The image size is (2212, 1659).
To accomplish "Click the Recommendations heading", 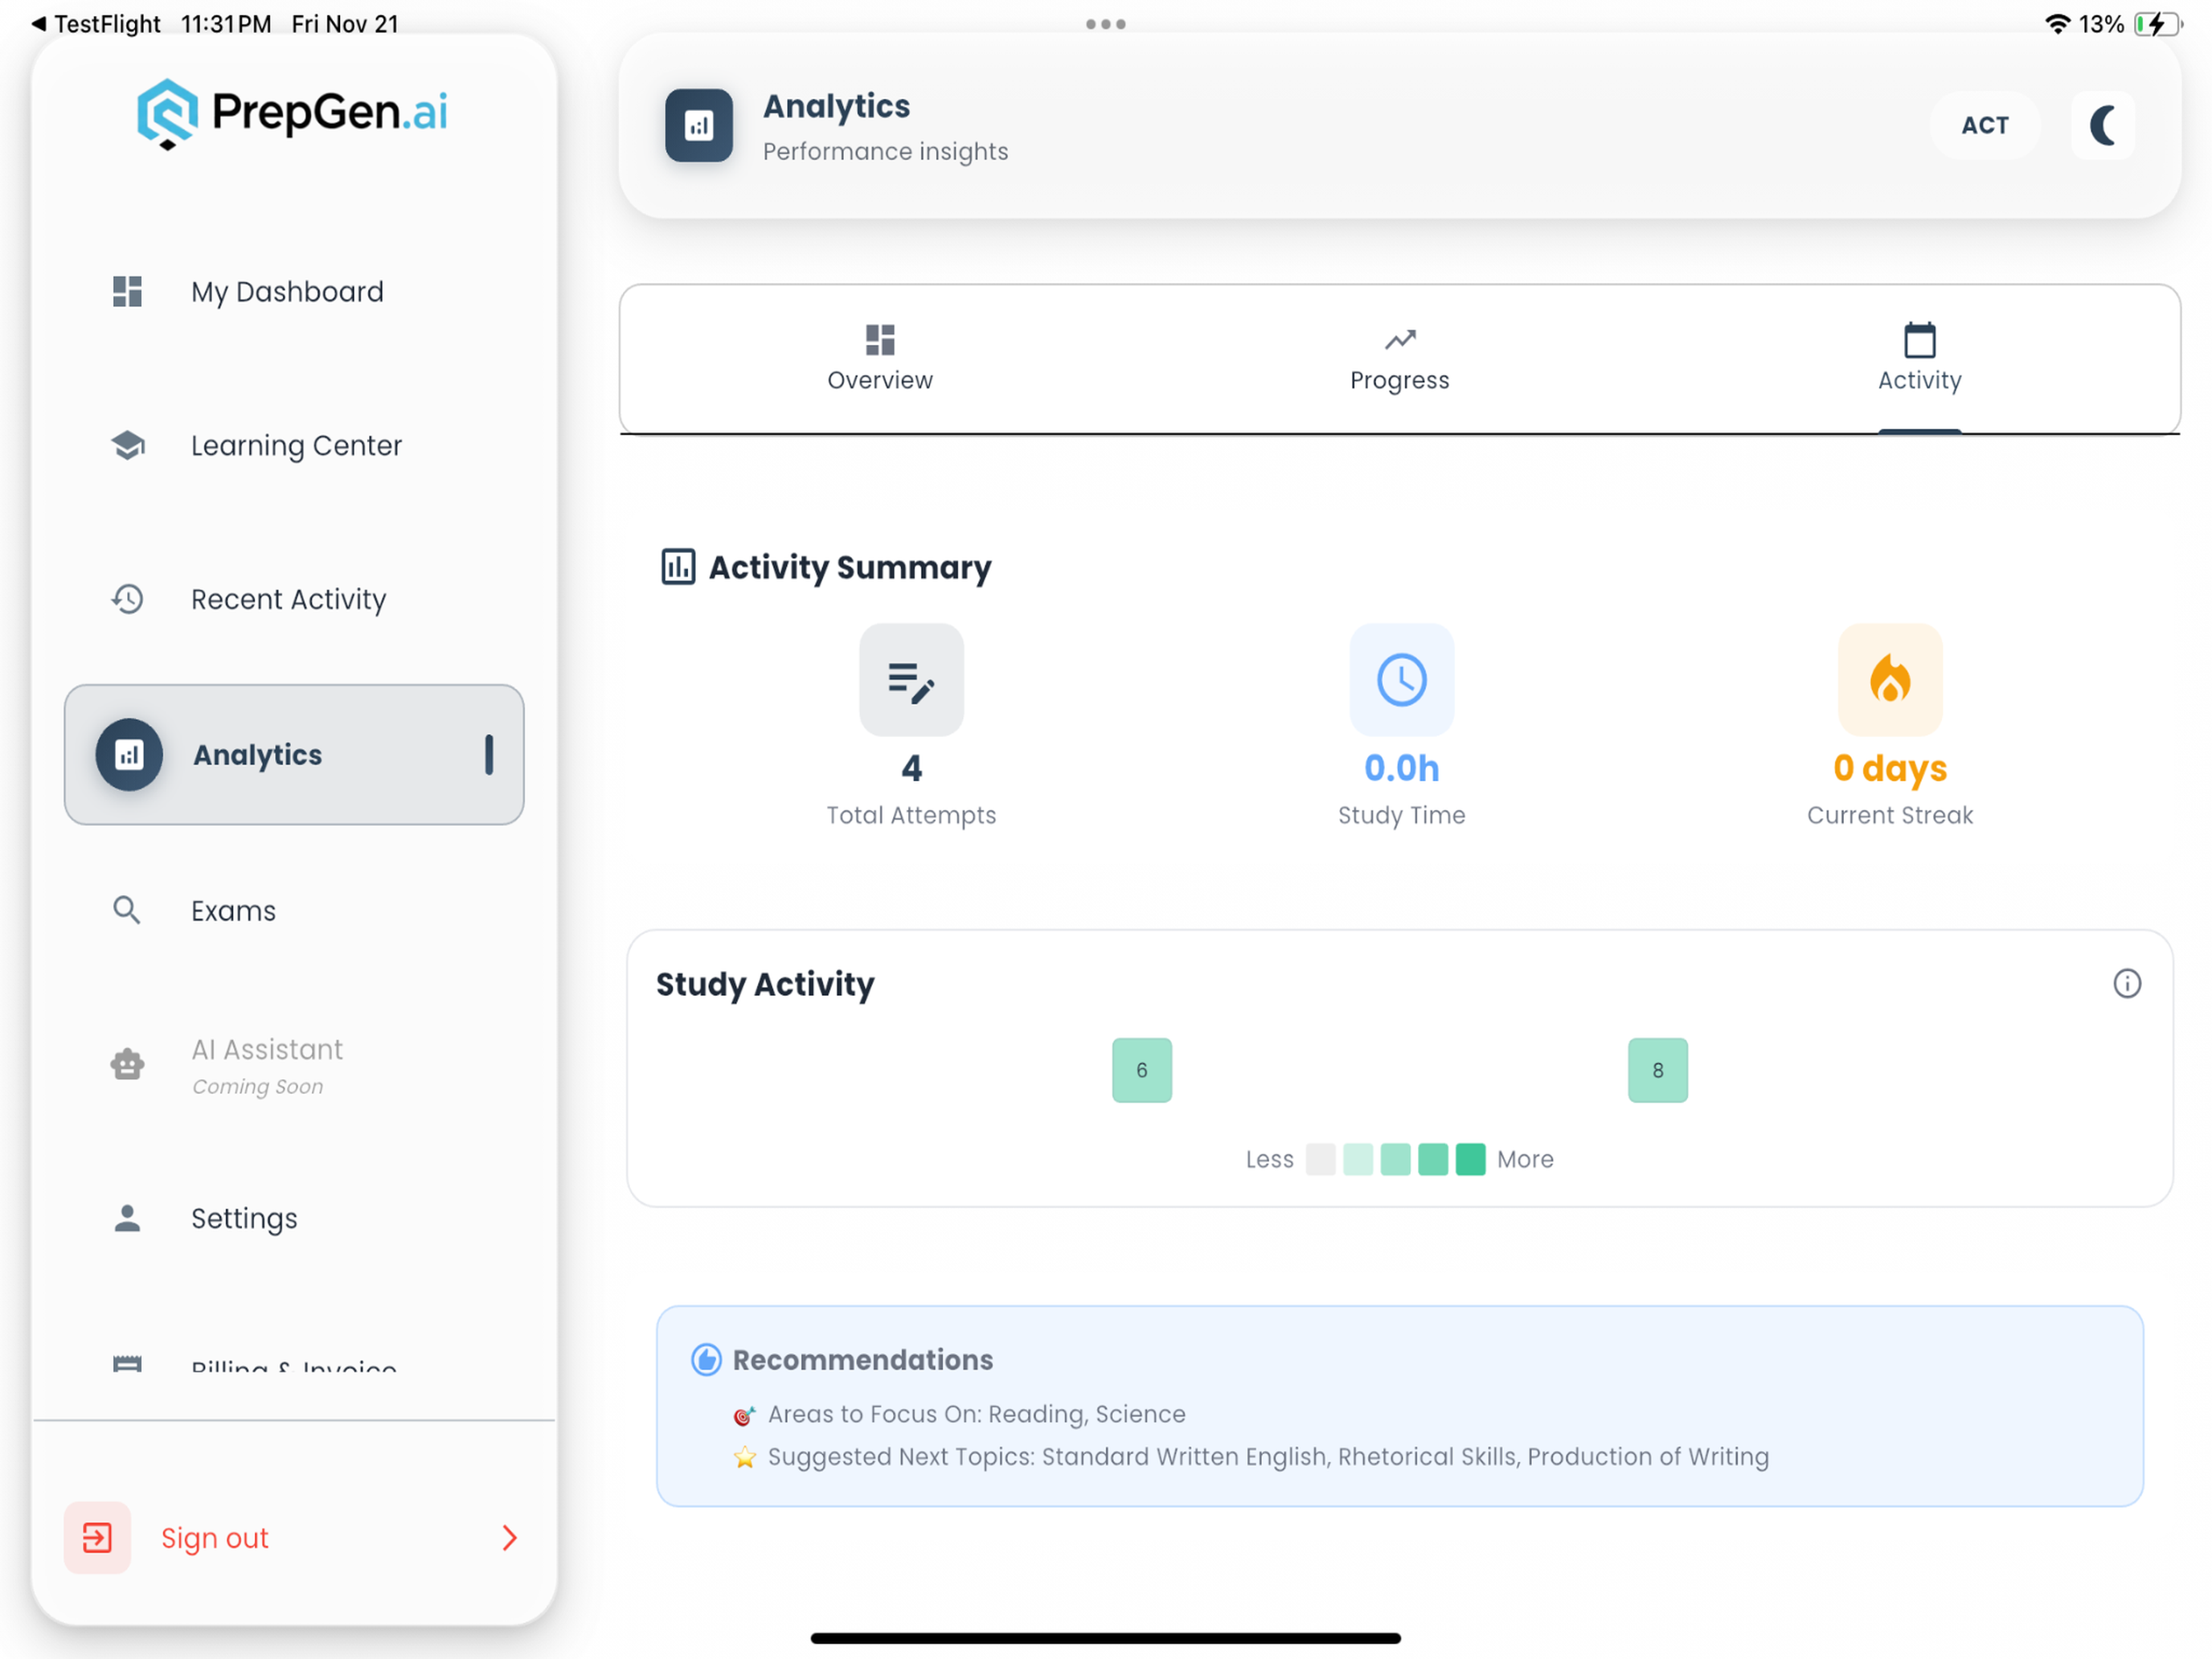I will [863, 1360].
